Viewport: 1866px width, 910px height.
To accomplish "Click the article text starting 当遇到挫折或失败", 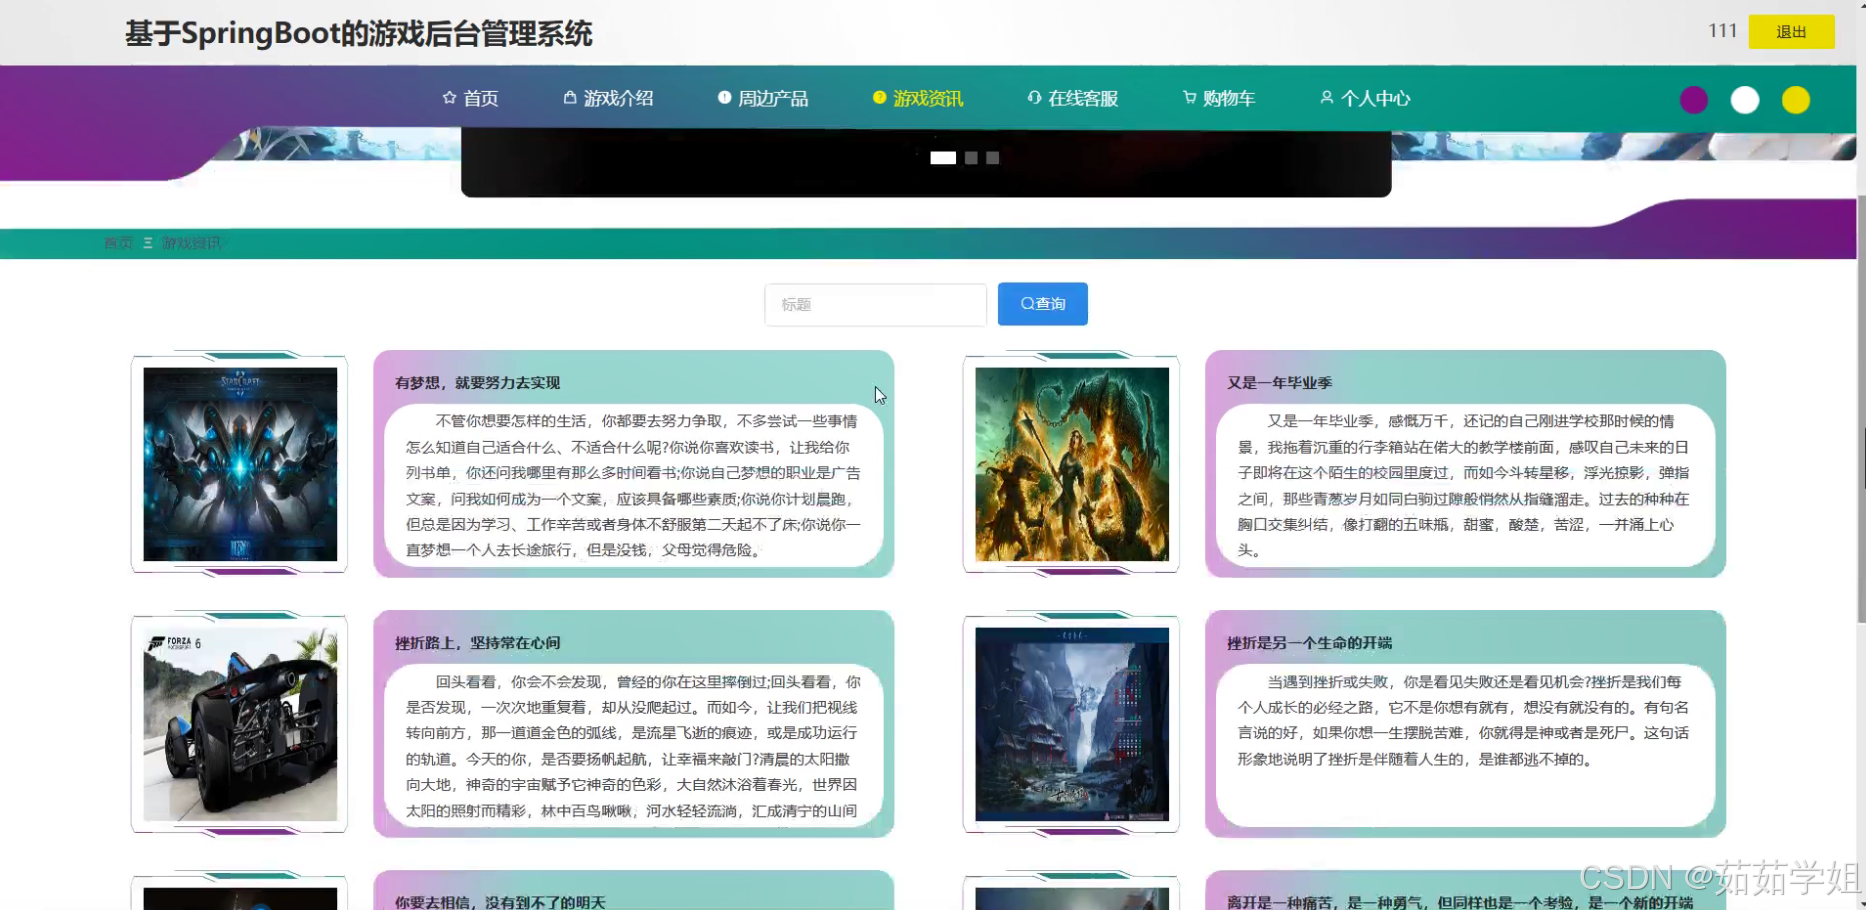I will click(x=1464, y=720).
